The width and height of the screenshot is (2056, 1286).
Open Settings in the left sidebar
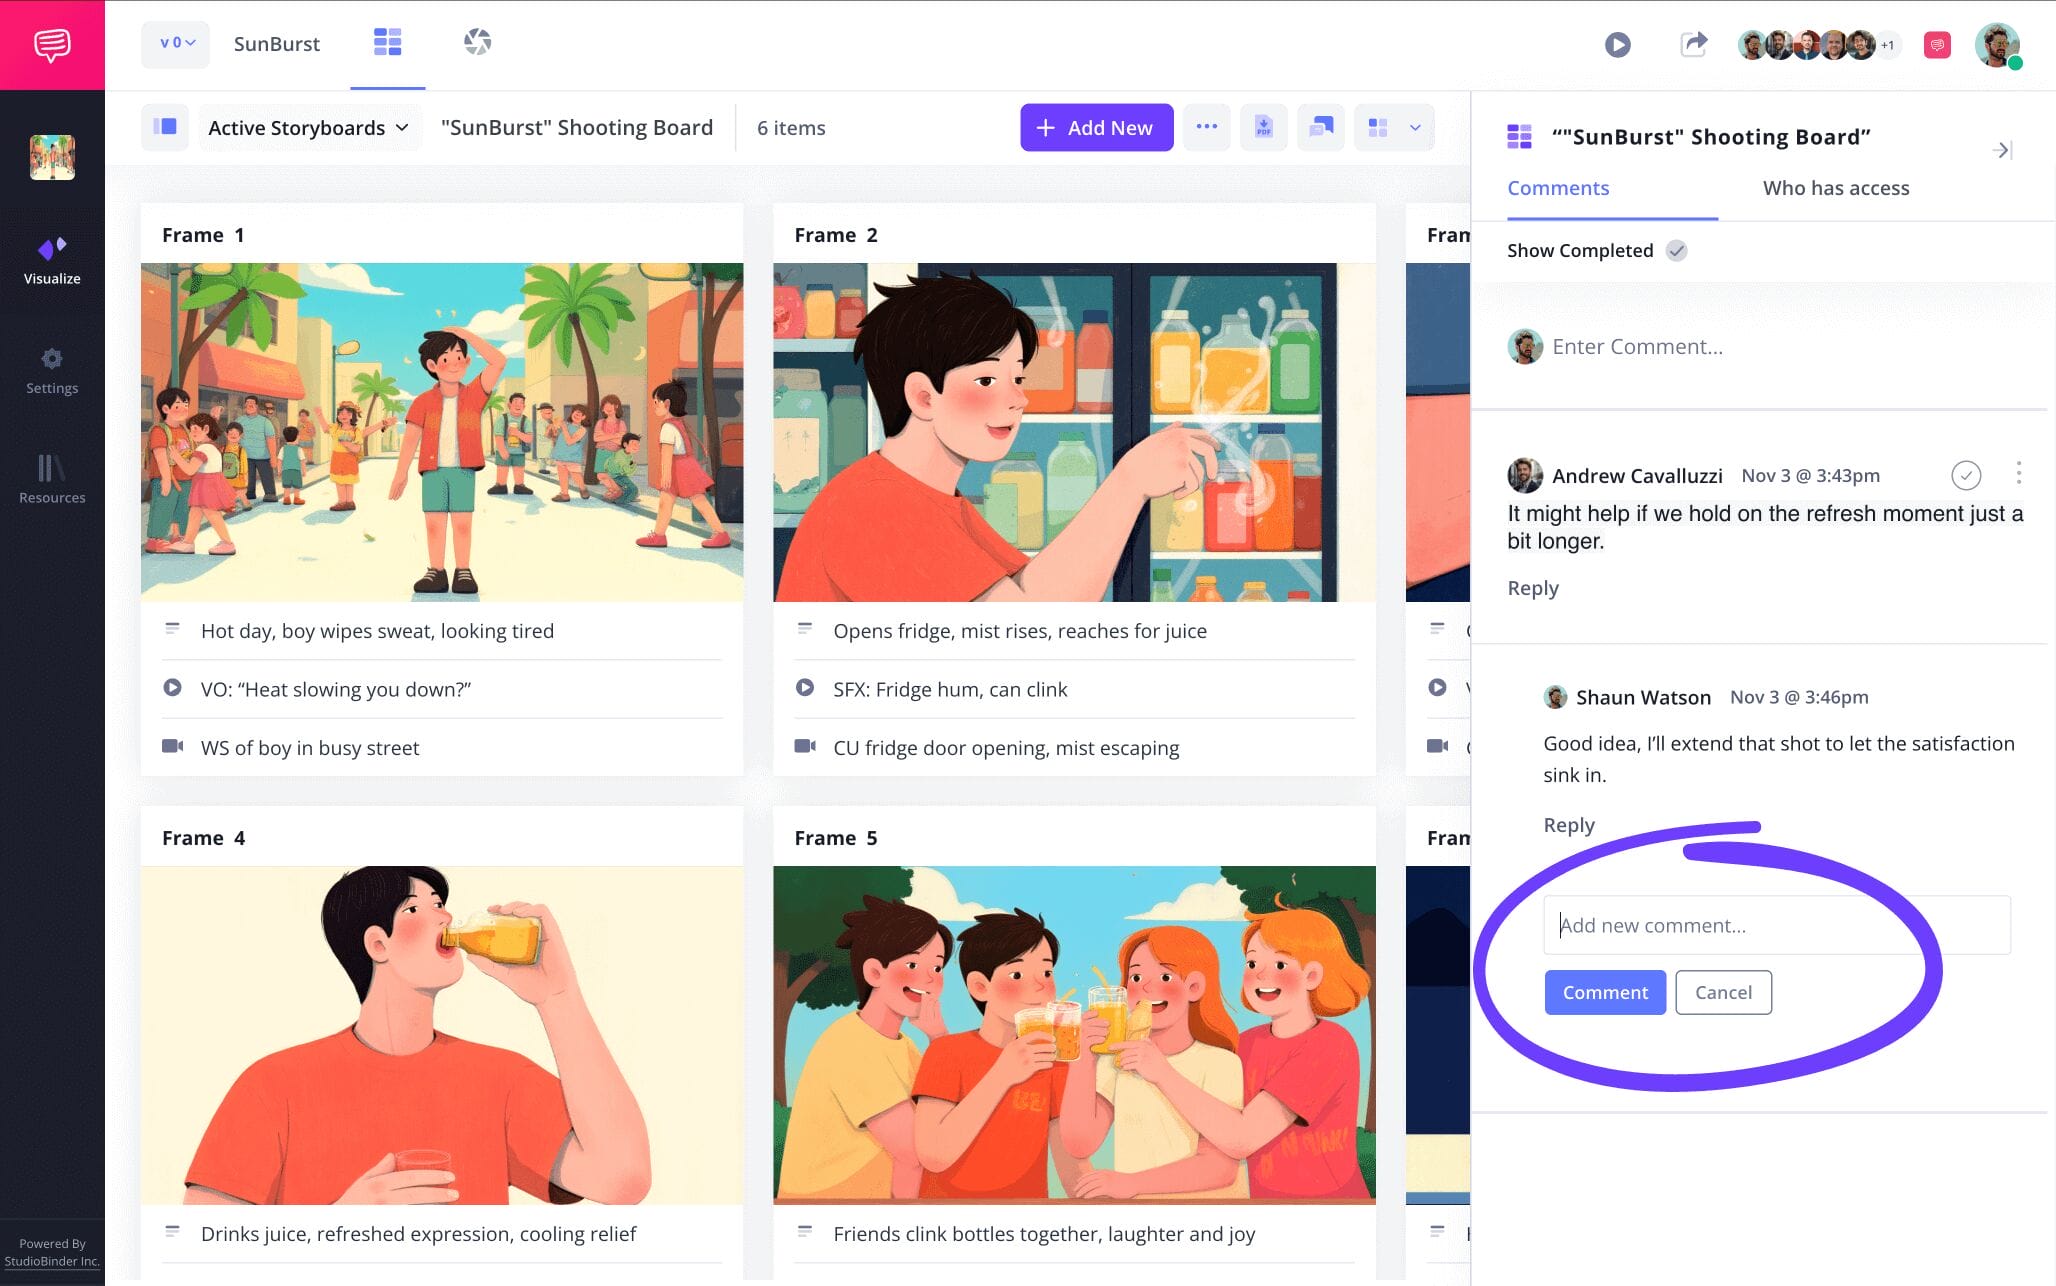(x=52, y=371)
